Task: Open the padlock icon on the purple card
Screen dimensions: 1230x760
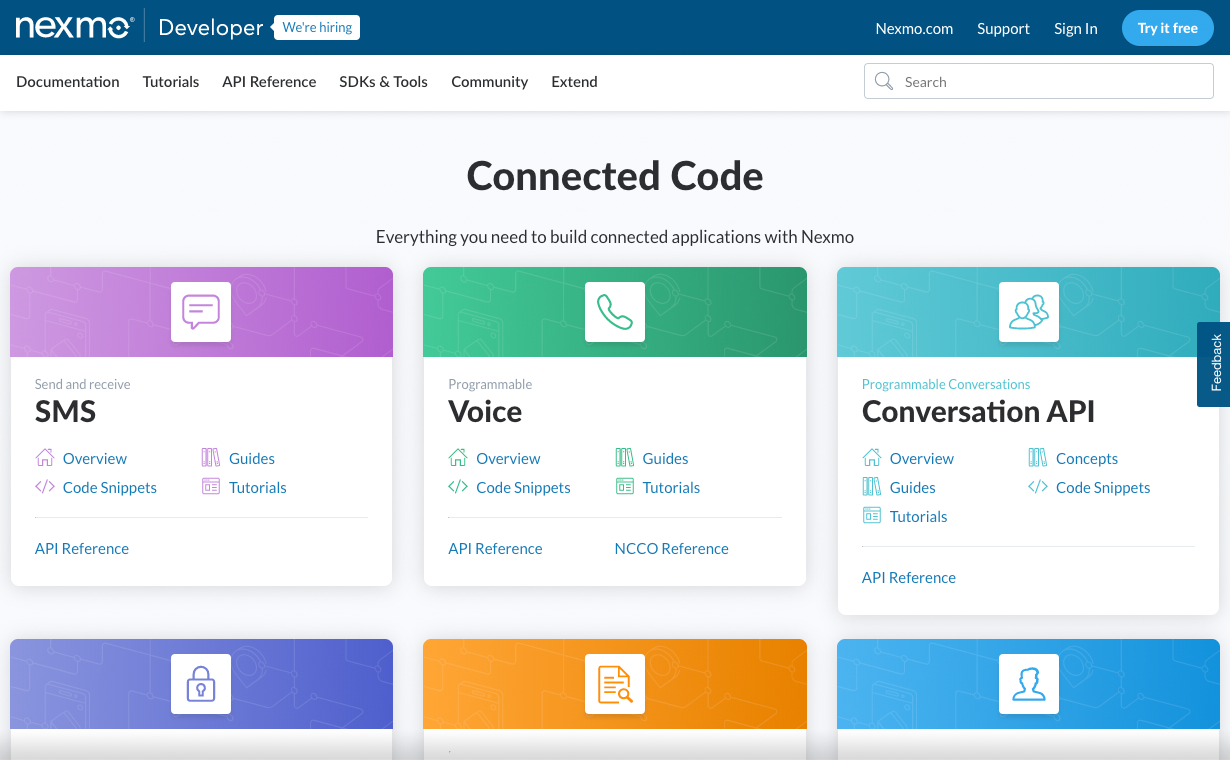Action: click(200, 684)
